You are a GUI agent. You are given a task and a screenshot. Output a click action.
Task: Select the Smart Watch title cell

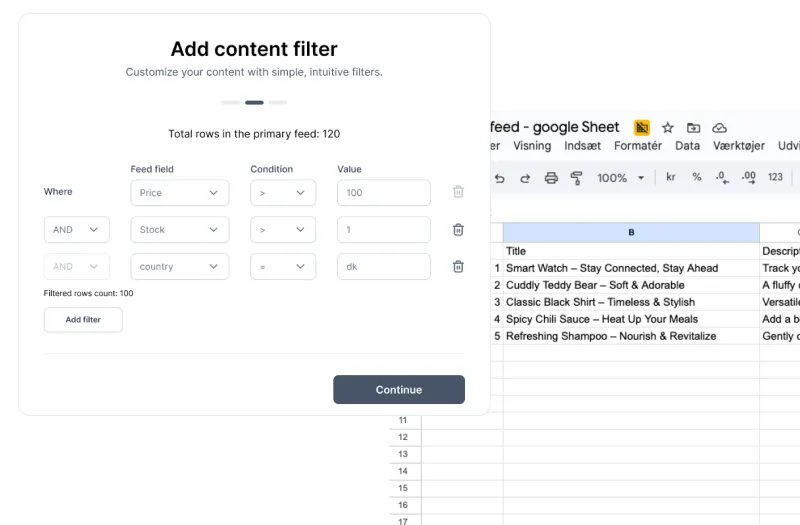point(631,268)
